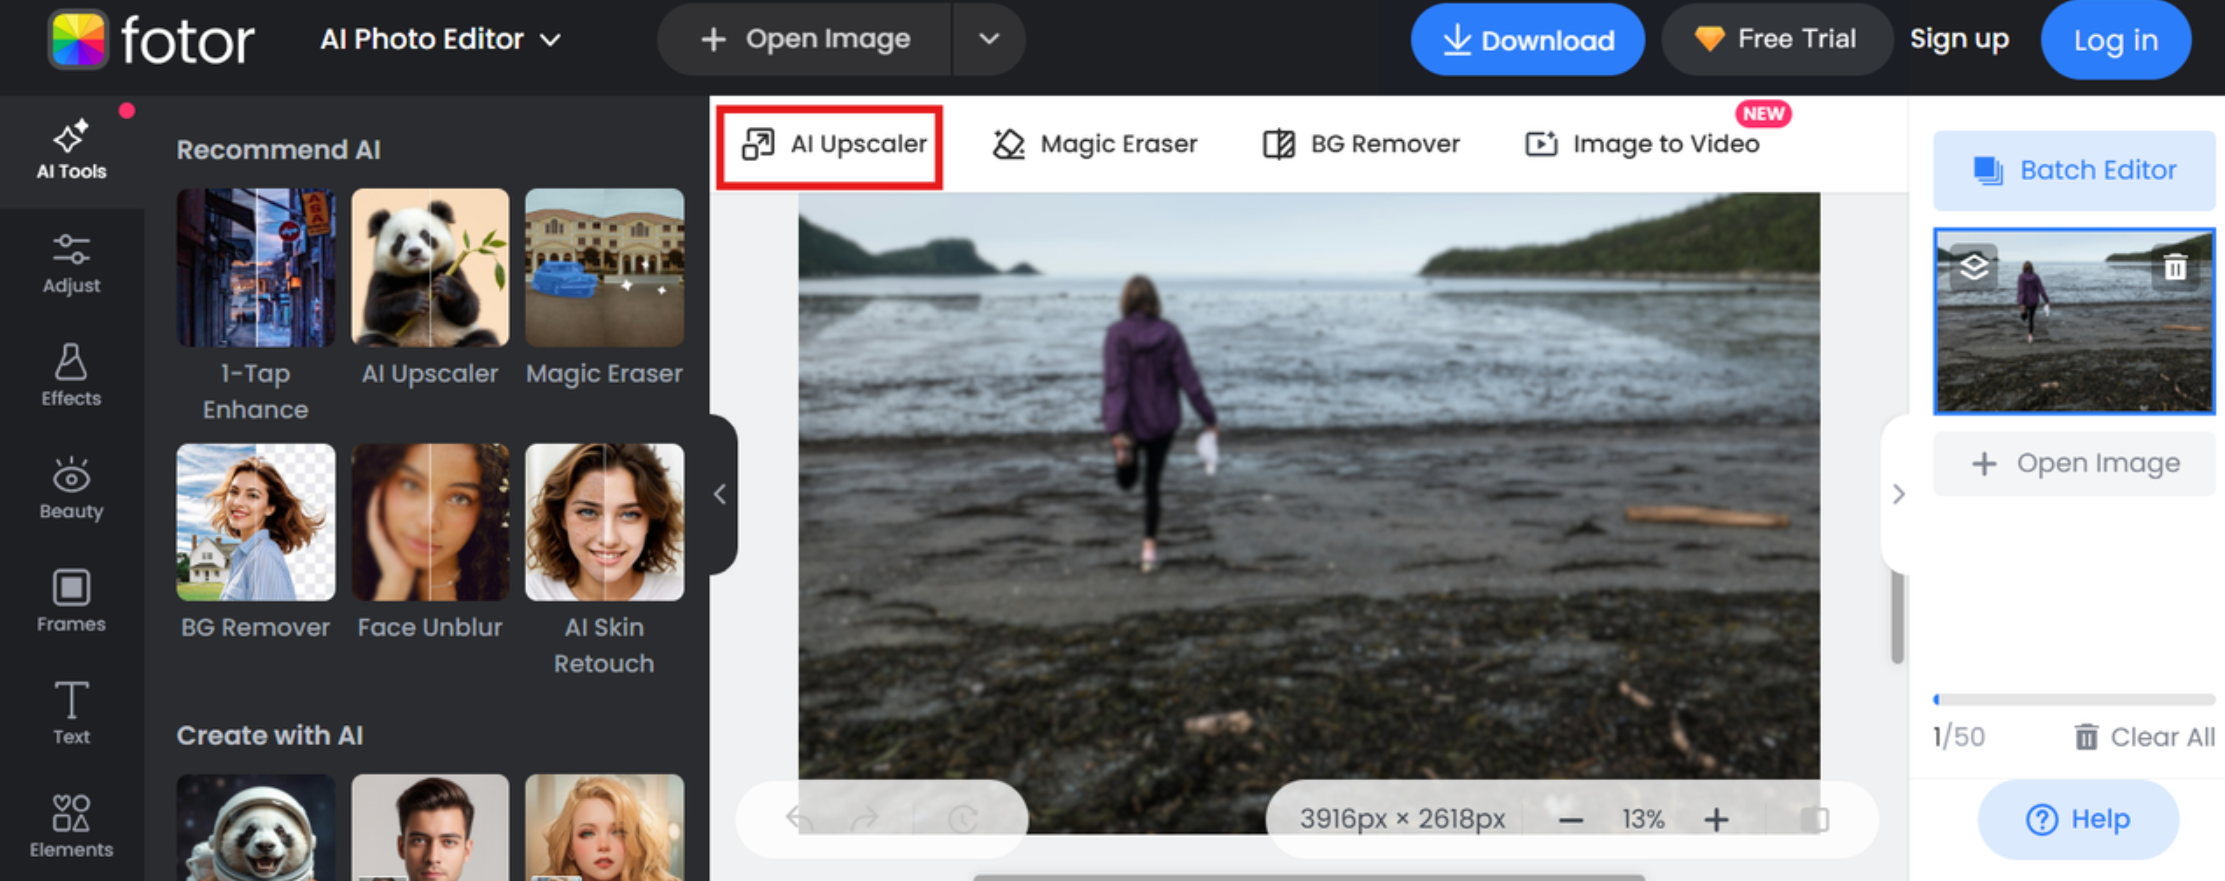Zoom in with the plus icon
The width and height of the screenshot is (2225, 881).
pos(1716,820)
